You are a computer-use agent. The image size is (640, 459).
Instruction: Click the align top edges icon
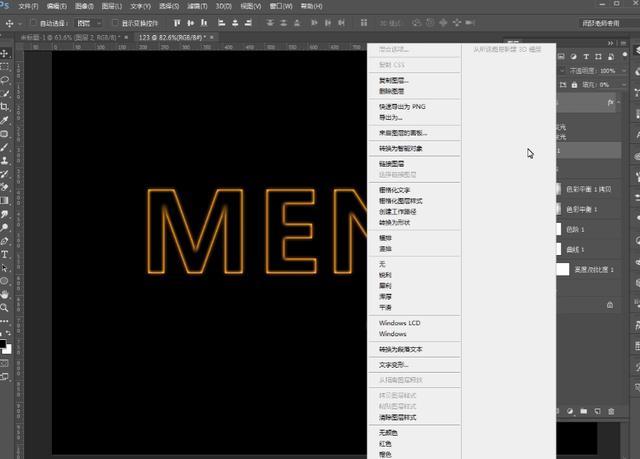(x=177, y=23)
